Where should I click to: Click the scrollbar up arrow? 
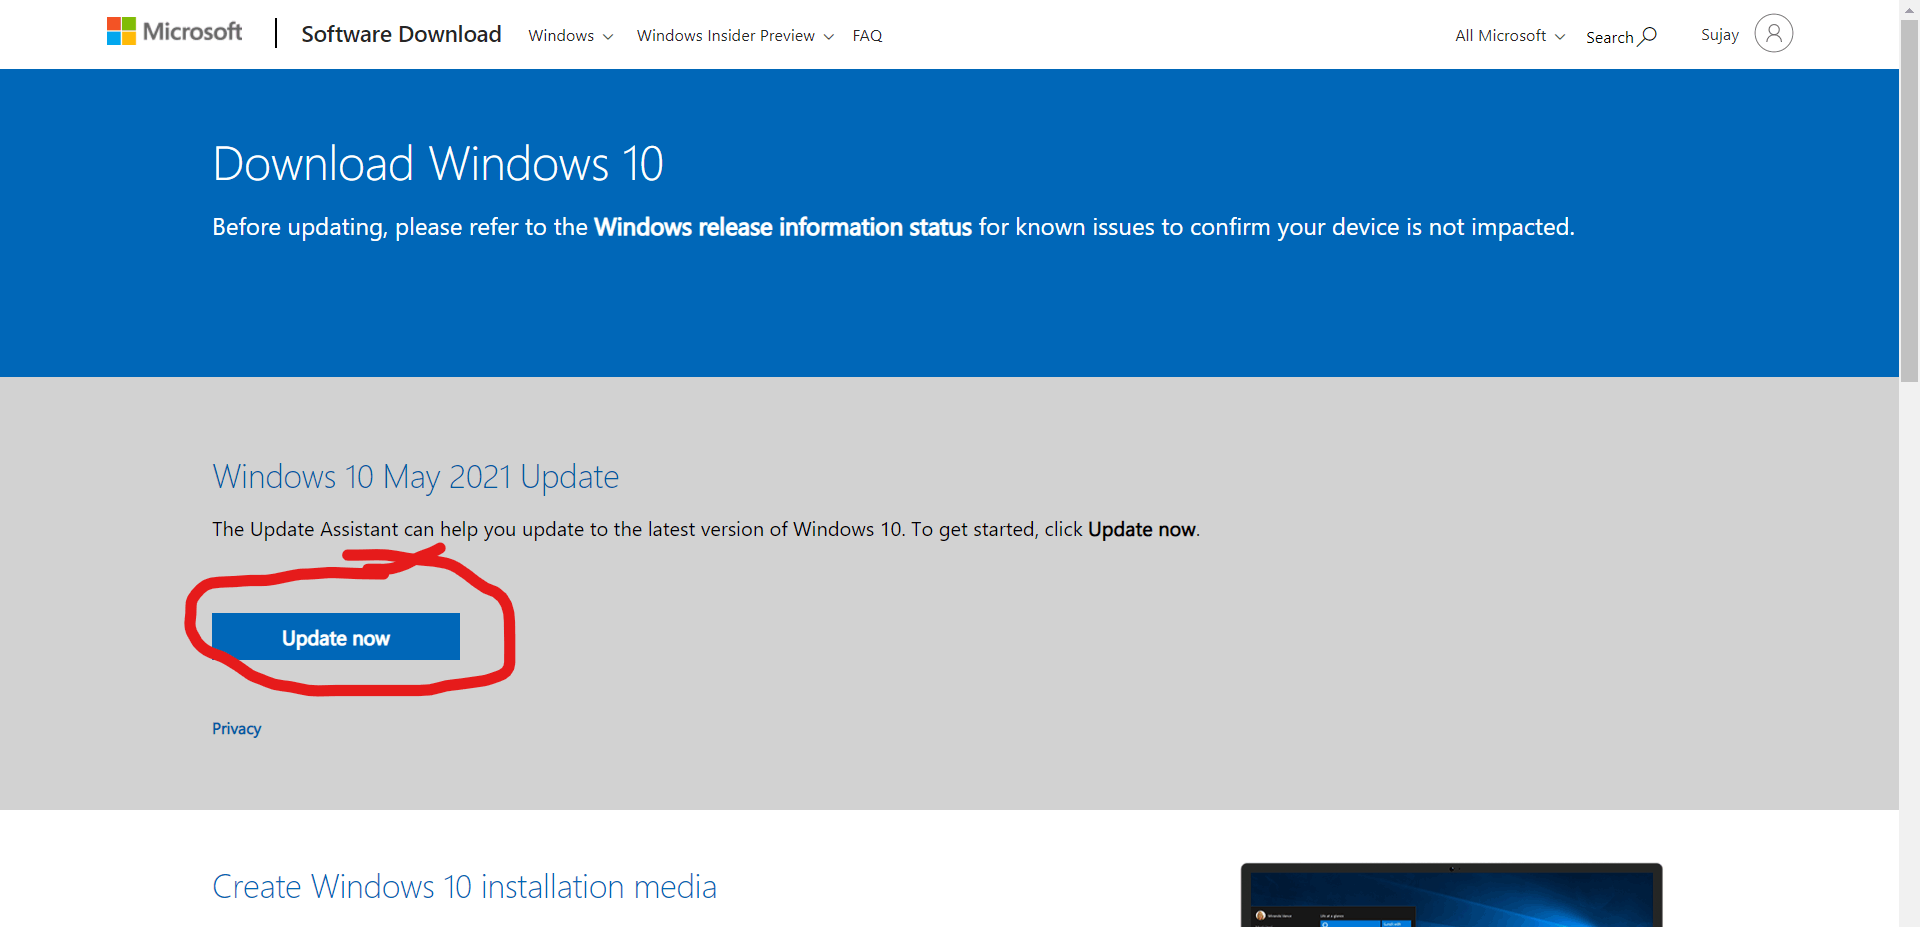[x=1909, y=9]
